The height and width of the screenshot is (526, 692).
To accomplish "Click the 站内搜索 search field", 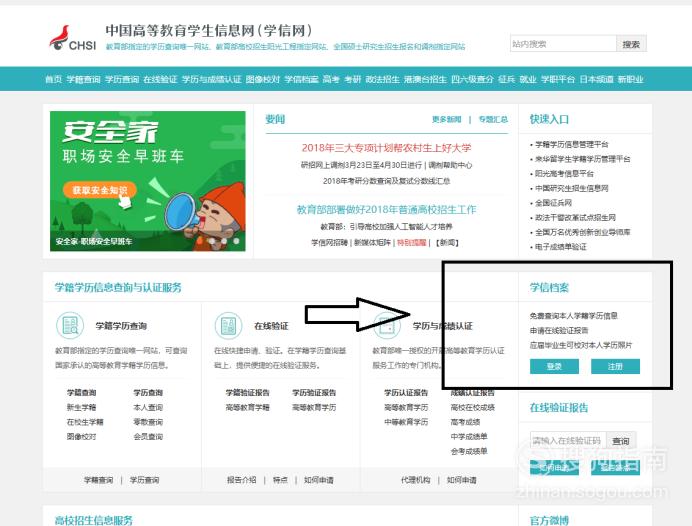I will 563,44.
